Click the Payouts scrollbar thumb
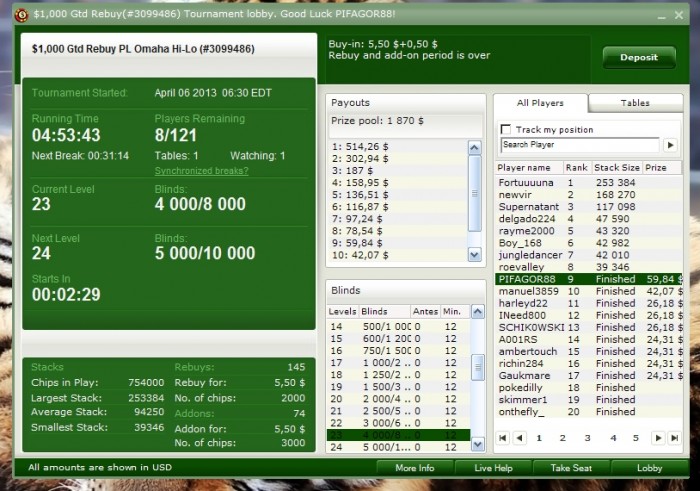This screenshot has width=700, height=491. (475, 193)
